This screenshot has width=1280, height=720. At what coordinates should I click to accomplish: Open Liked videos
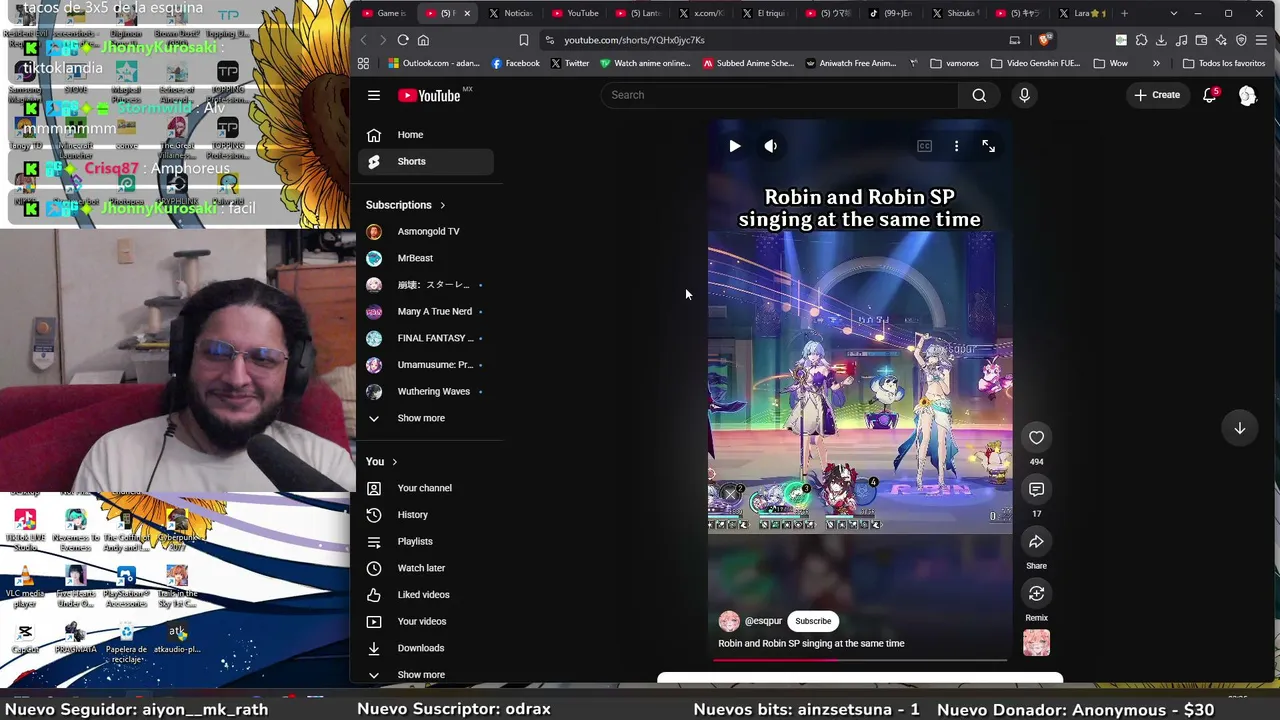[426, 595]
